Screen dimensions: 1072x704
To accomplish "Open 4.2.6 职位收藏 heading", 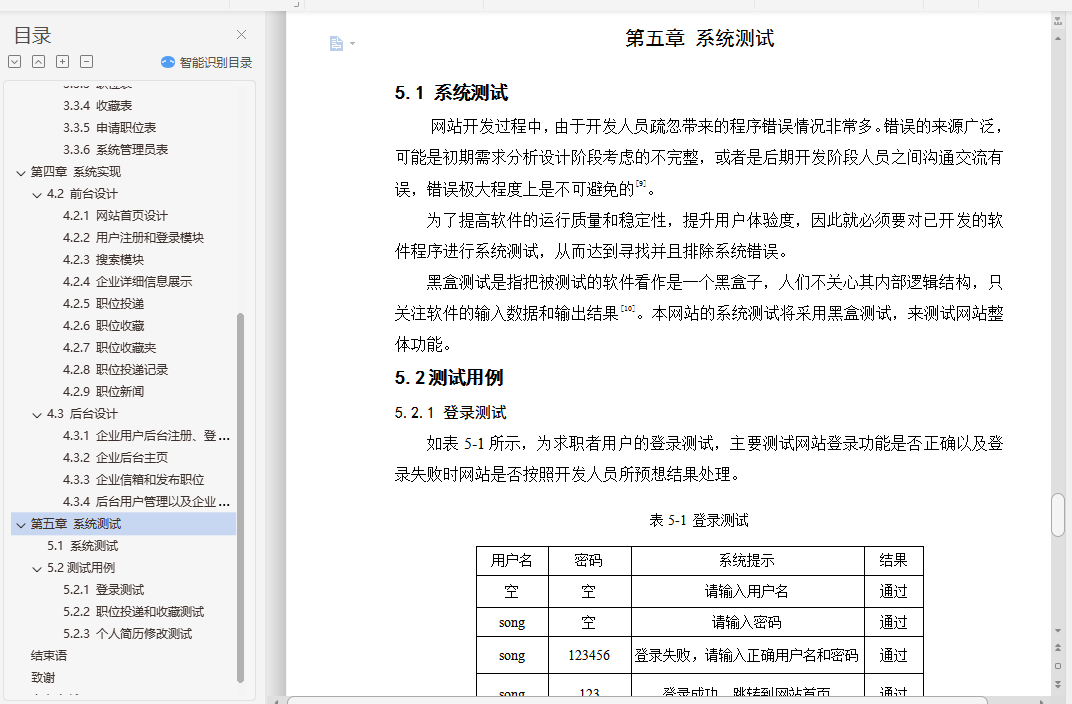I will [103, 325].
